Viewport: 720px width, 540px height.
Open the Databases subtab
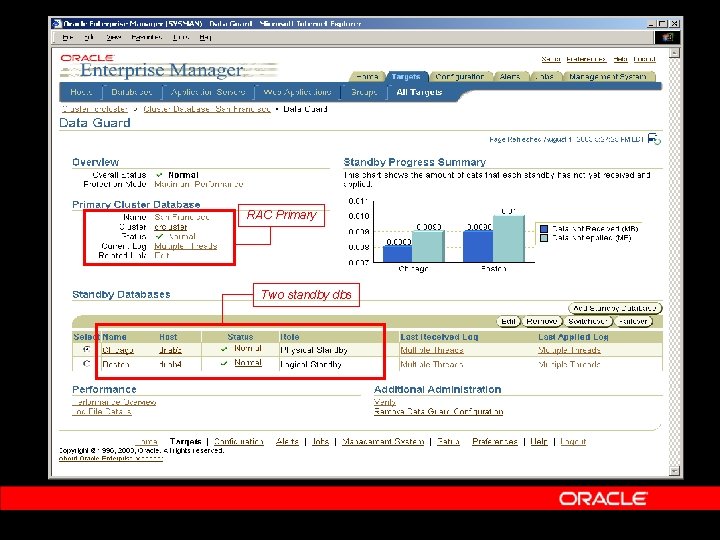[x=131, y=92]
